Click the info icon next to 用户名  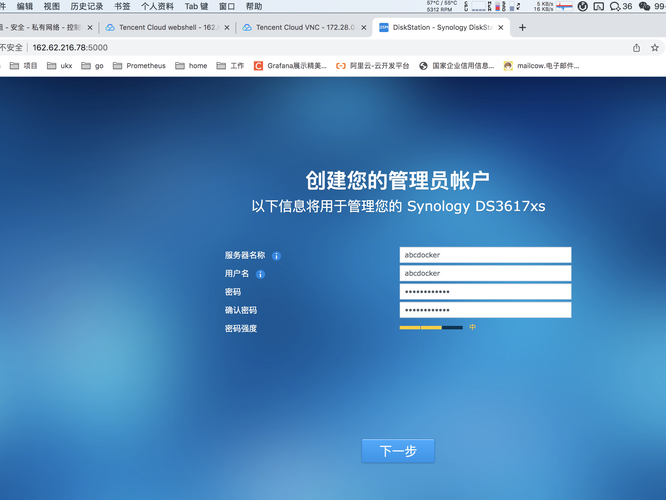tap(260, 274)
